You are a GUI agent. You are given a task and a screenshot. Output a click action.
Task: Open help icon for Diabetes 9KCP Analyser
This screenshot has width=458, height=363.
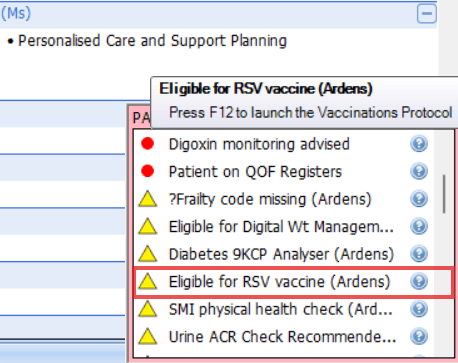419,254
